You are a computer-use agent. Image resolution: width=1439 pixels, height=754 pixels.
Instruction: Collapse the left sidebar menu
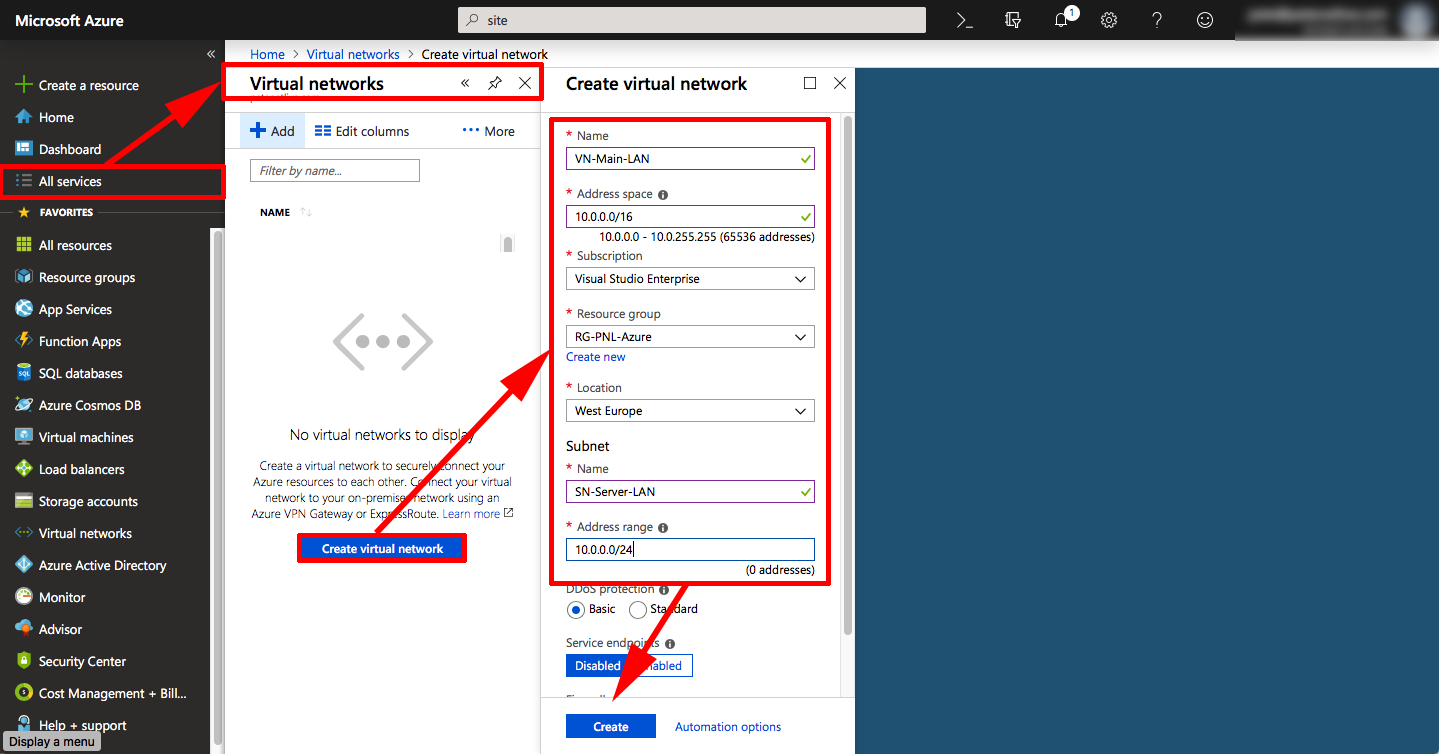click(x=211, y=54)
